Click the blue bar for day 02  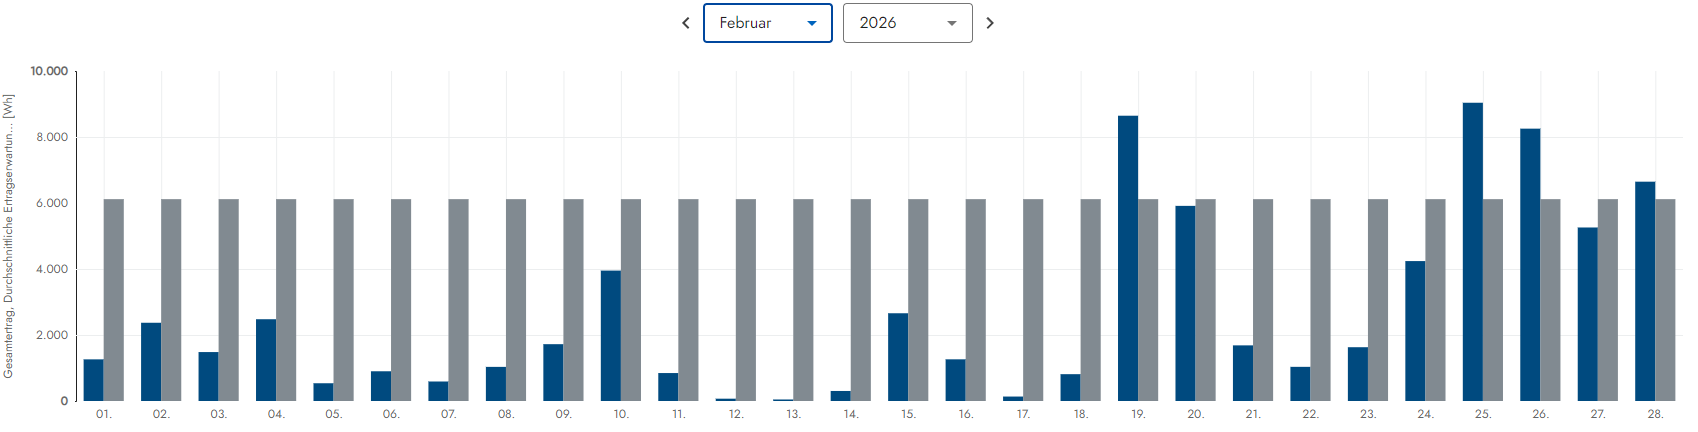tap(151, 362)
